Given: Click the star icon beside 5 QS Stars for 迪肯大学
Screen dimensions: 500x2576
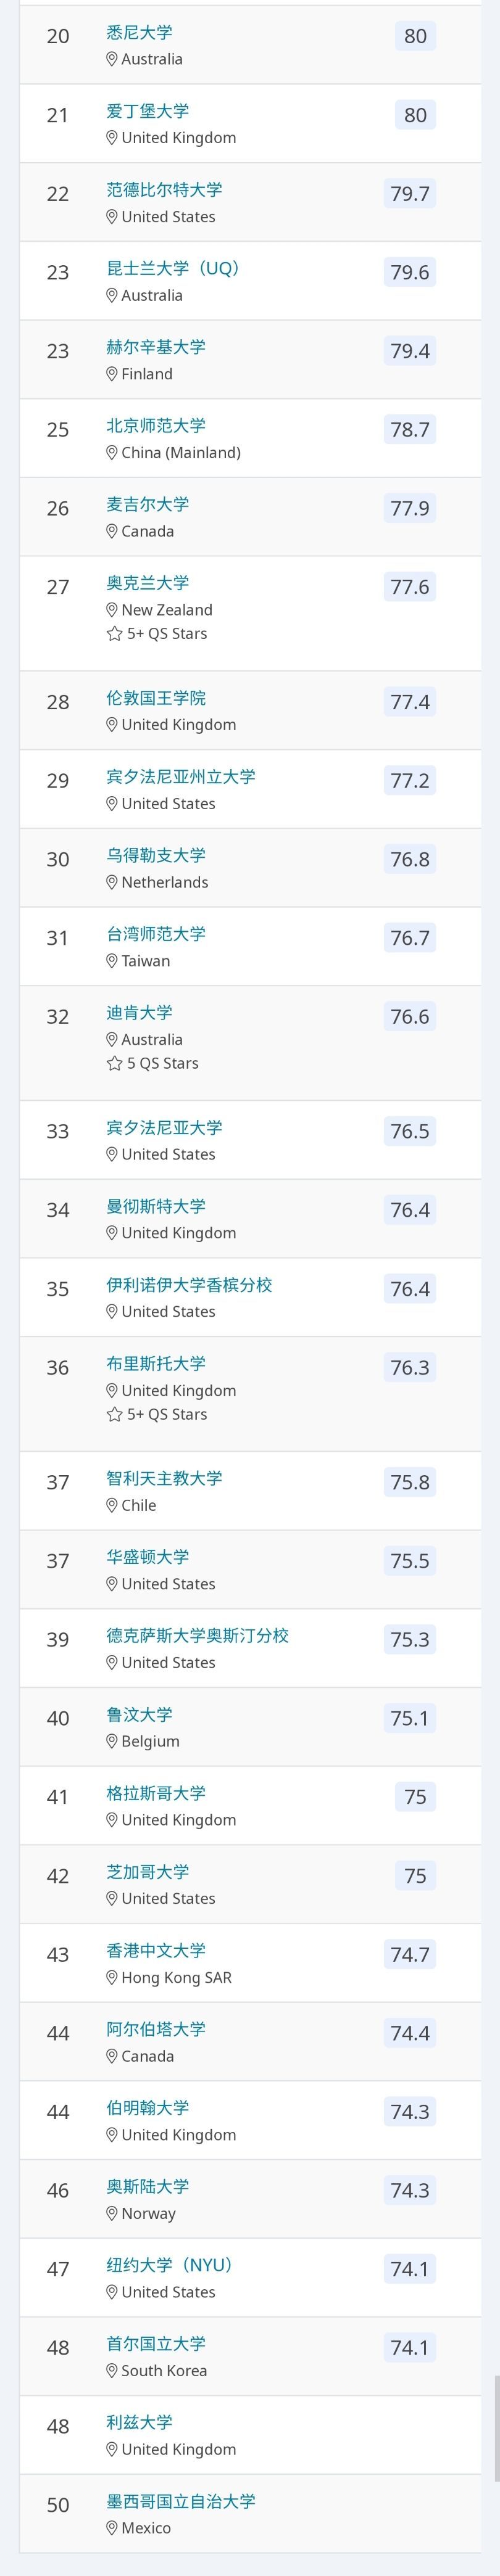Looking at the screenshot, I should pyautogui.click(x=114, y=1063).
